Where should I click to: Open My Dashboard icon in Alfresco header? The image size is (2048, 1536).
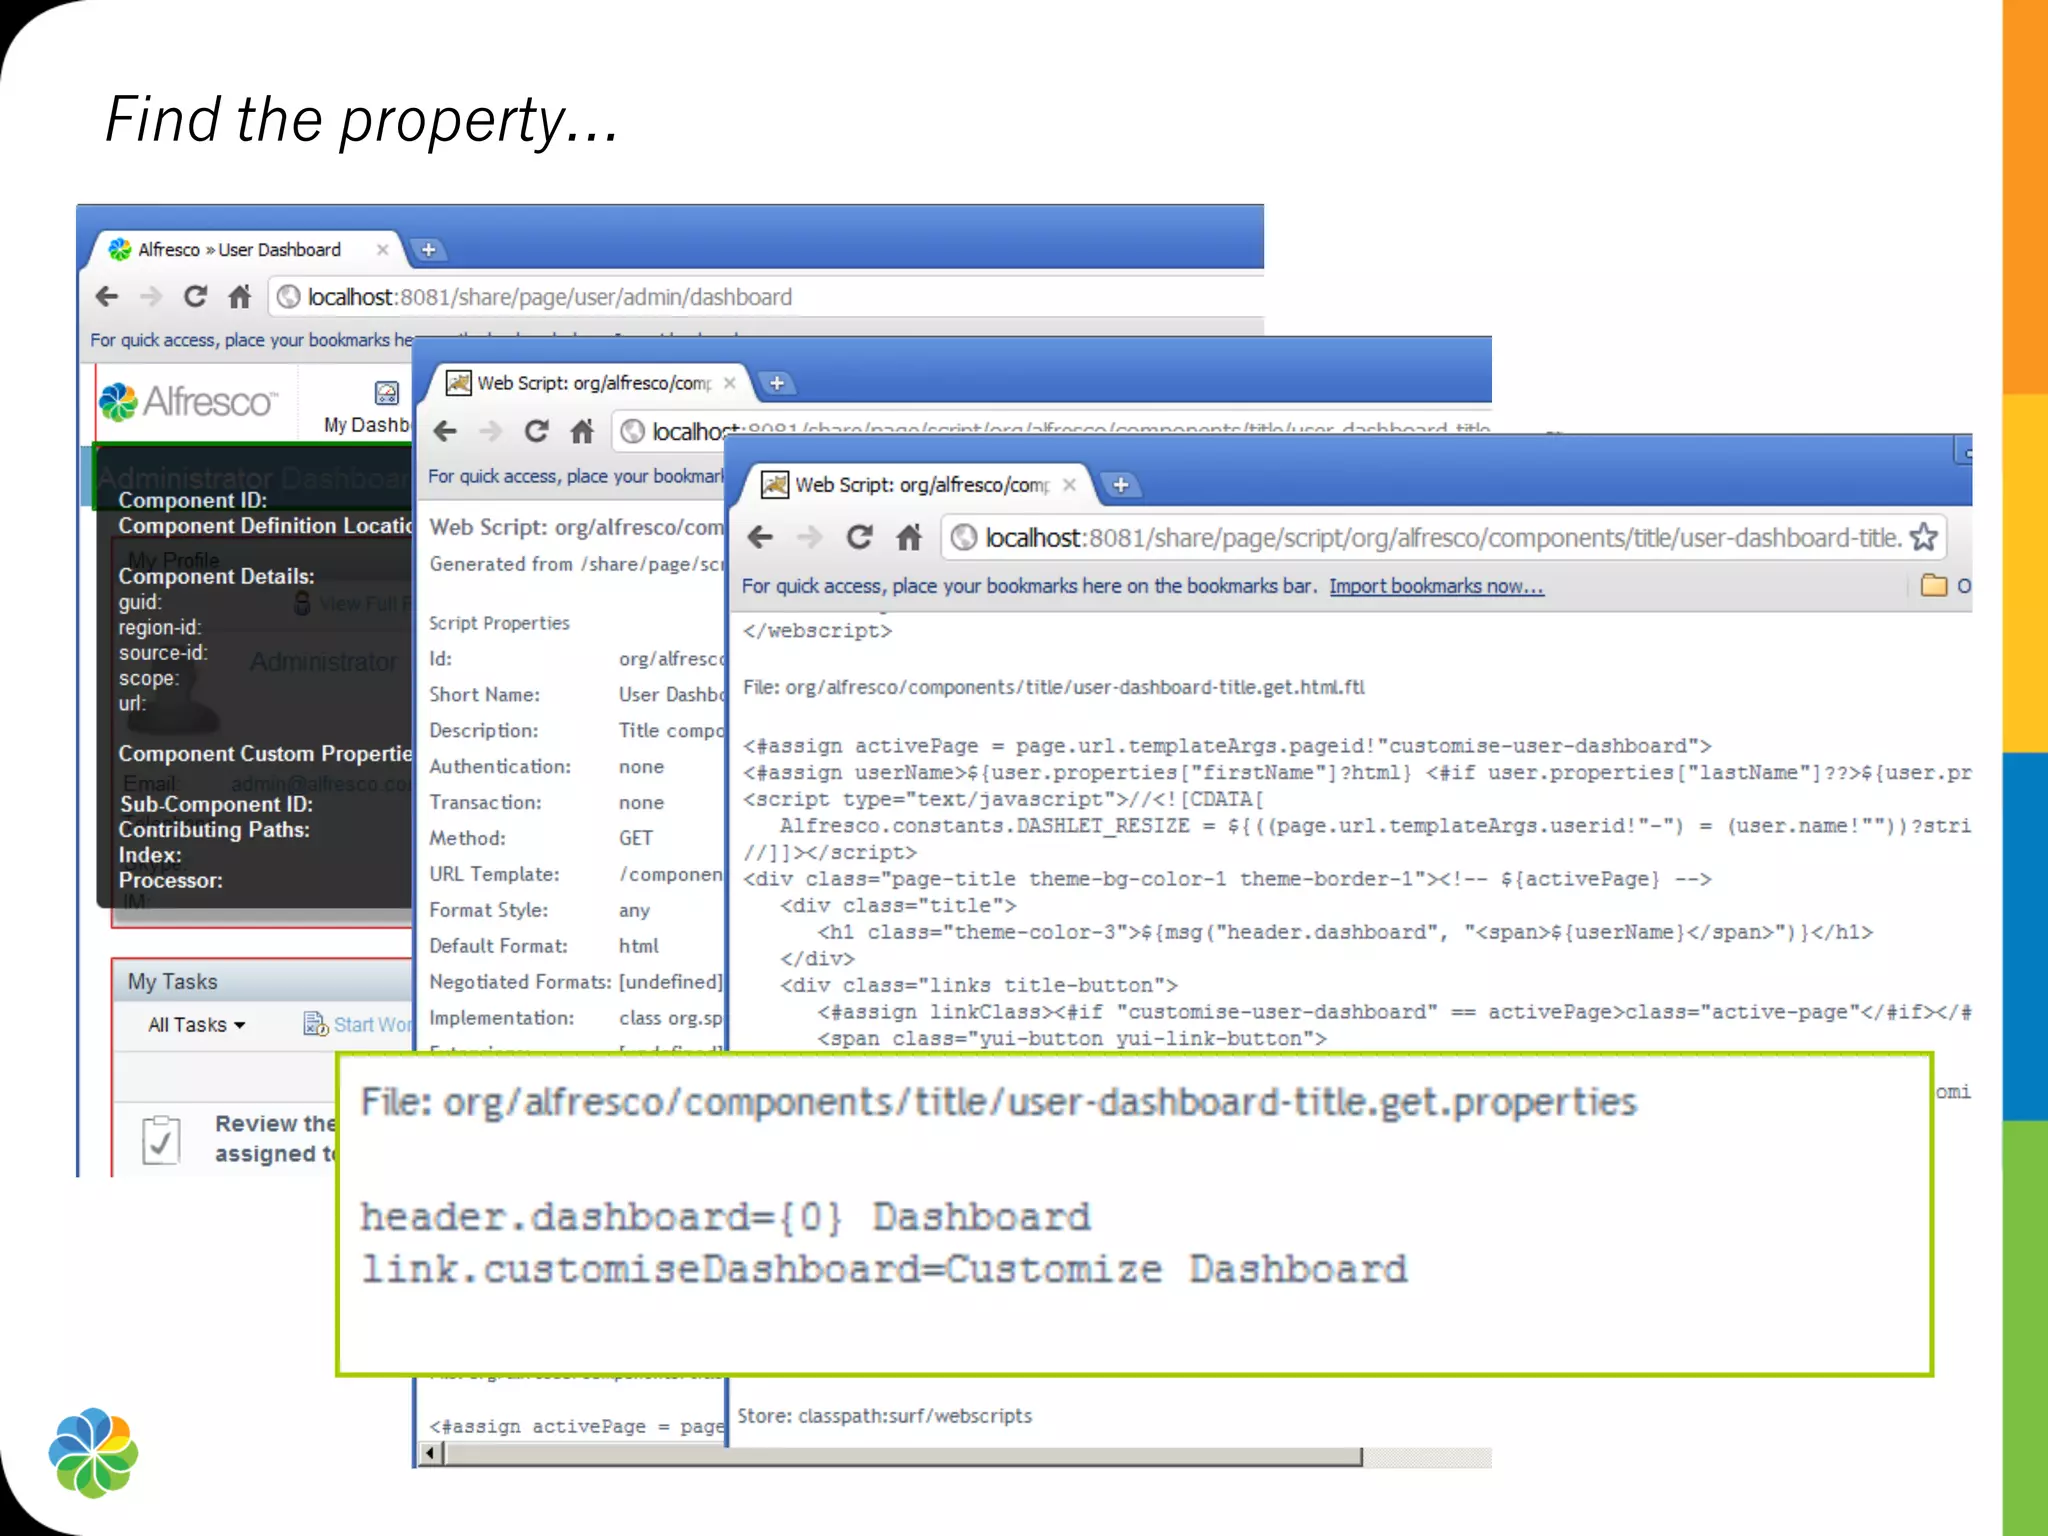tap(386, 393)
